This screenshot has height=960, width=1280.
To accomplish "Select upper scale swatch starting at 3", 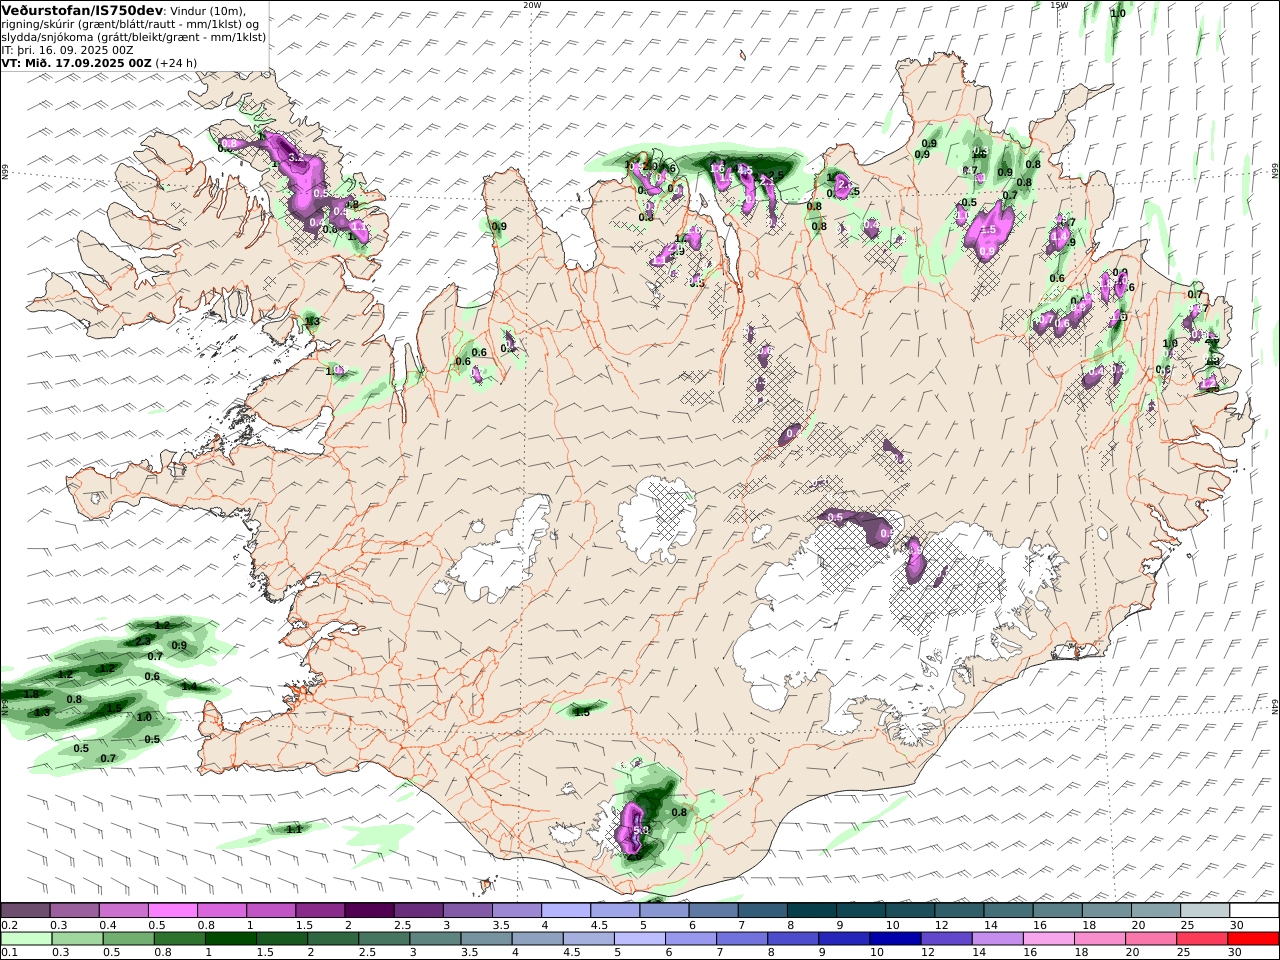I will coord(467,910).
